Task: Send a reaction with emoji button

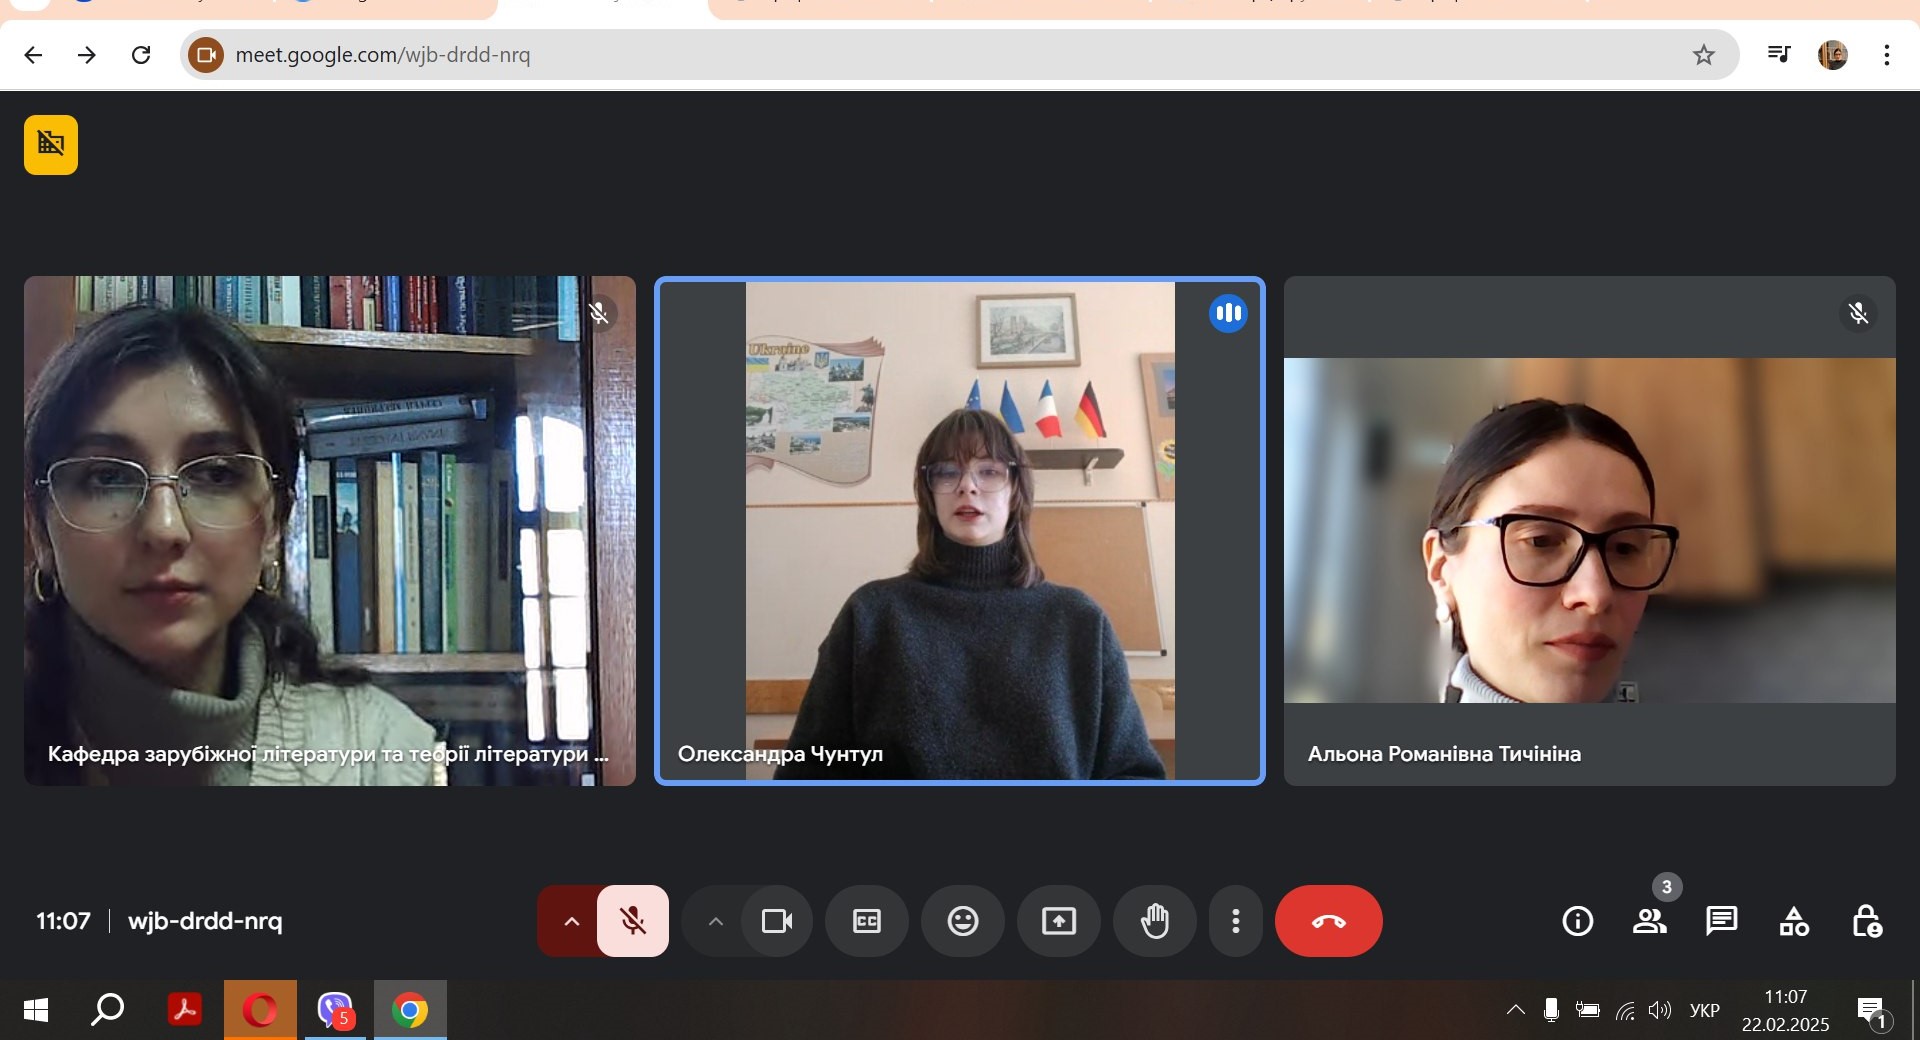Action: point(963,921)
